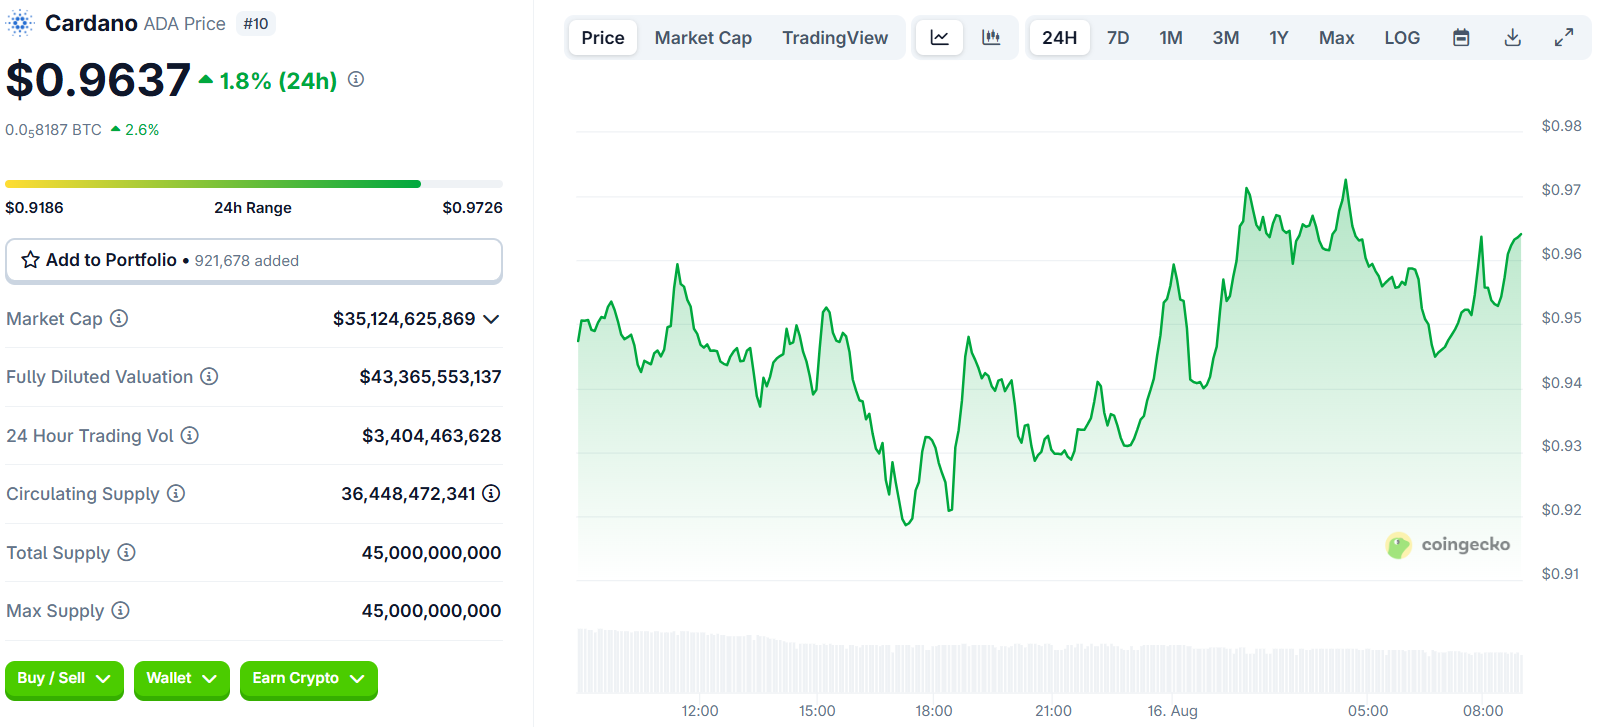The image size is (1616, 727).
Task: Switch to line chart view icon
Action: pyautogui.click(x=940, y=38)
